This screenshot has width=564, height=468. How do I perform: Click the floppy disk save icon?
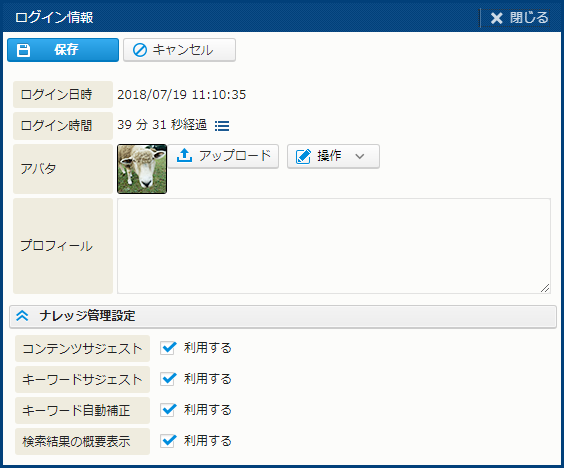(24, 50)
